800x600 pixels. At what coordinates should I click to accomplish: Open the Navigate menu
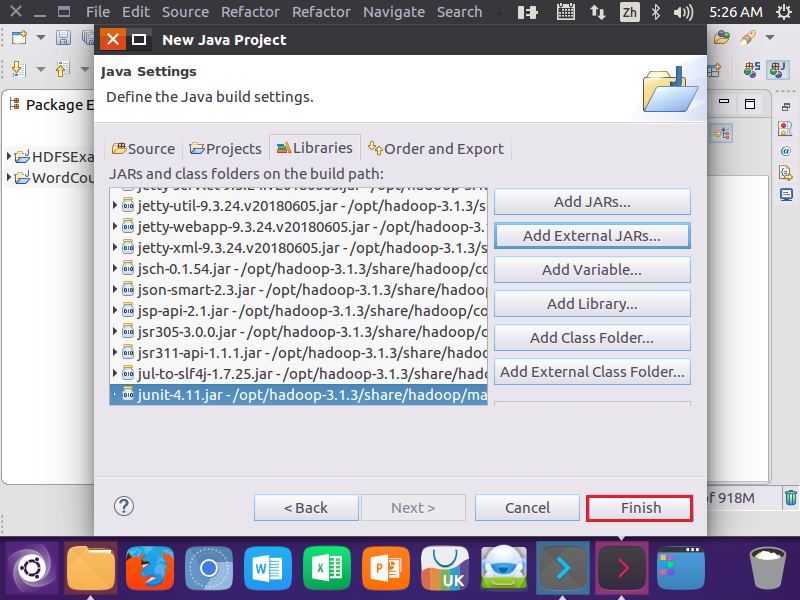tap(394, 12)
